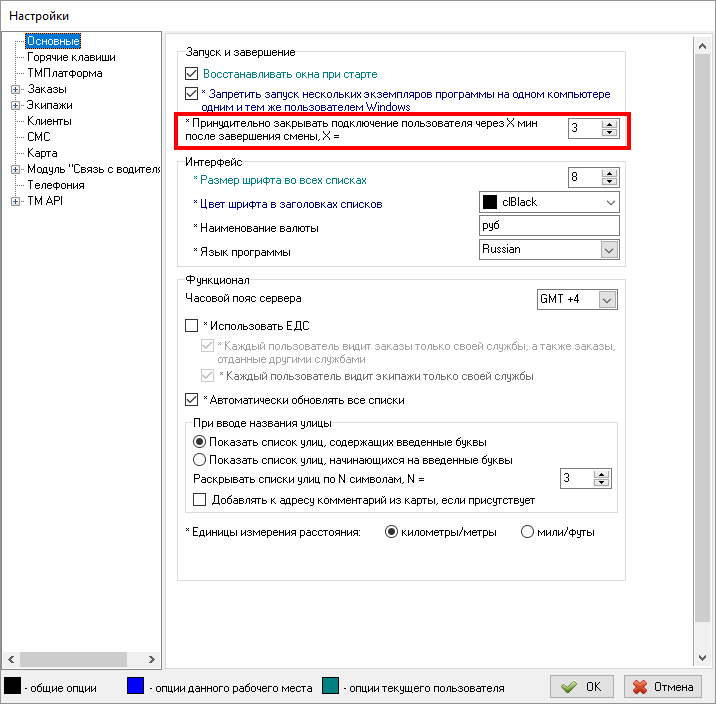The width and height of the screenshot is (716, 704).
Task: Select the Заказы tree item
Action: tap(47, 89)
